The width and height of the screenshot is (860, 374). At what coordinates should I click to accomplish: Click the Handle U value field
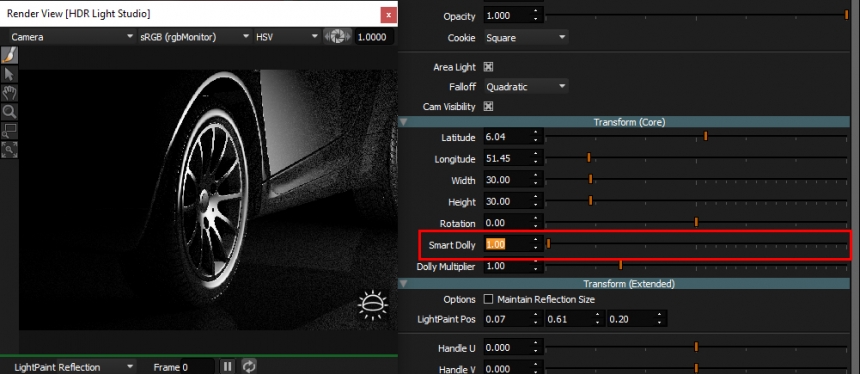click(x=506, y=348)
